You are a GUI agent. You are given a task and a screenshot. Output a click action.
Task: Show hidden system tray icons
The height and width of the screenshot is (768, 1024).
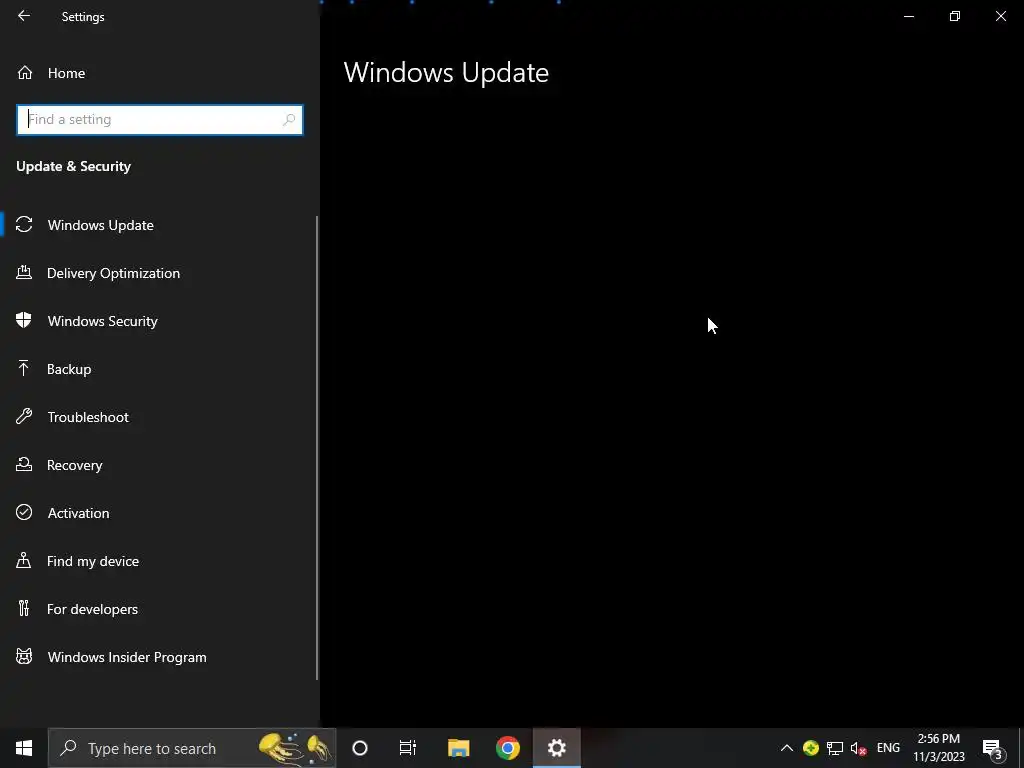[x=787, y=748]
